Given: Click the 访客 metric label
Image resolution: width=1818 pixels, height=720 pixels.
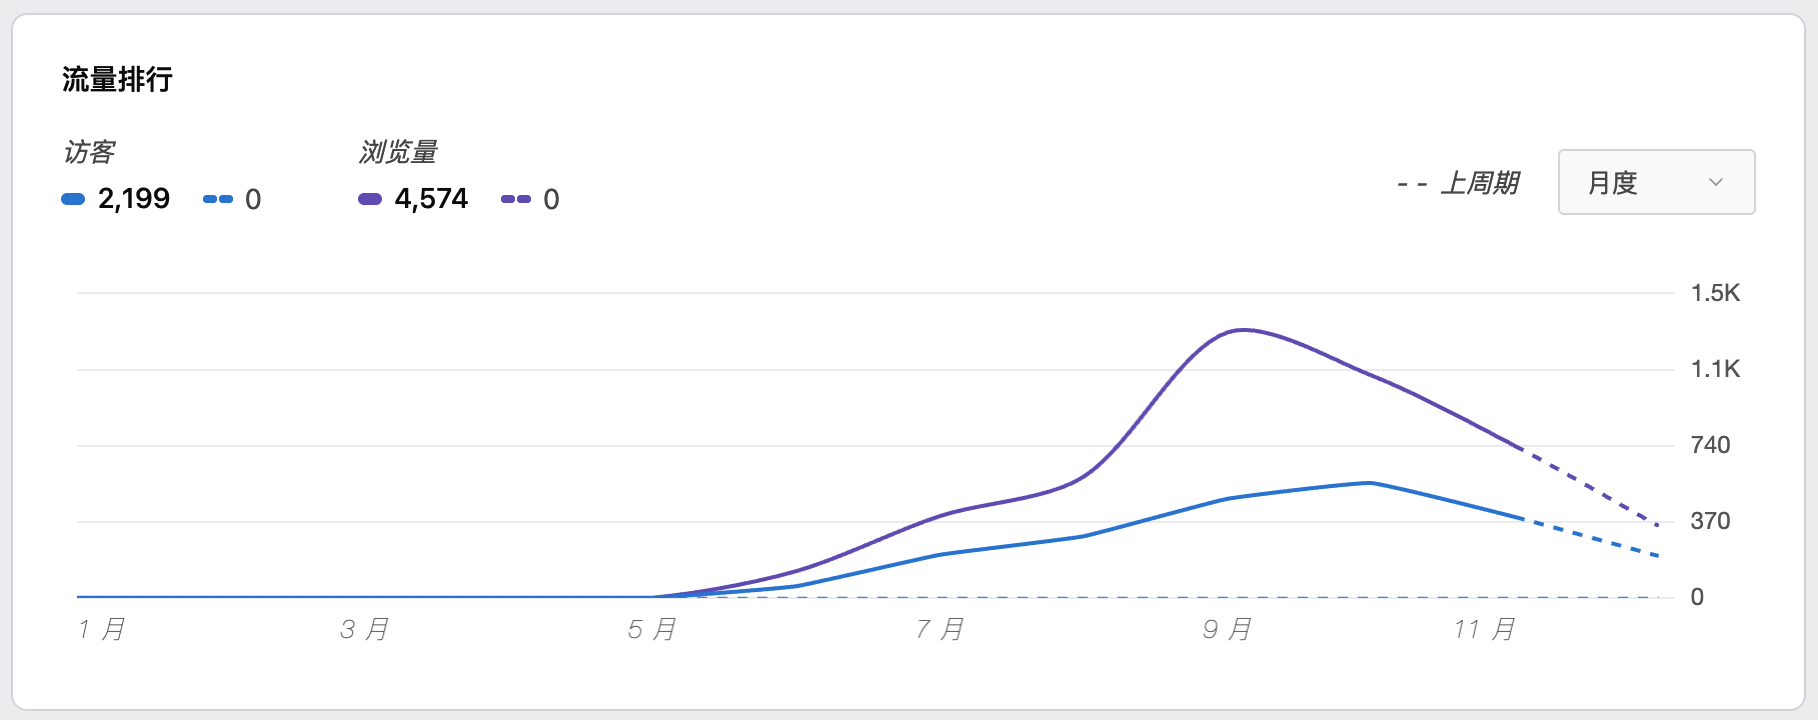Looking at the screenshot, I should click(x=89, y=152).
